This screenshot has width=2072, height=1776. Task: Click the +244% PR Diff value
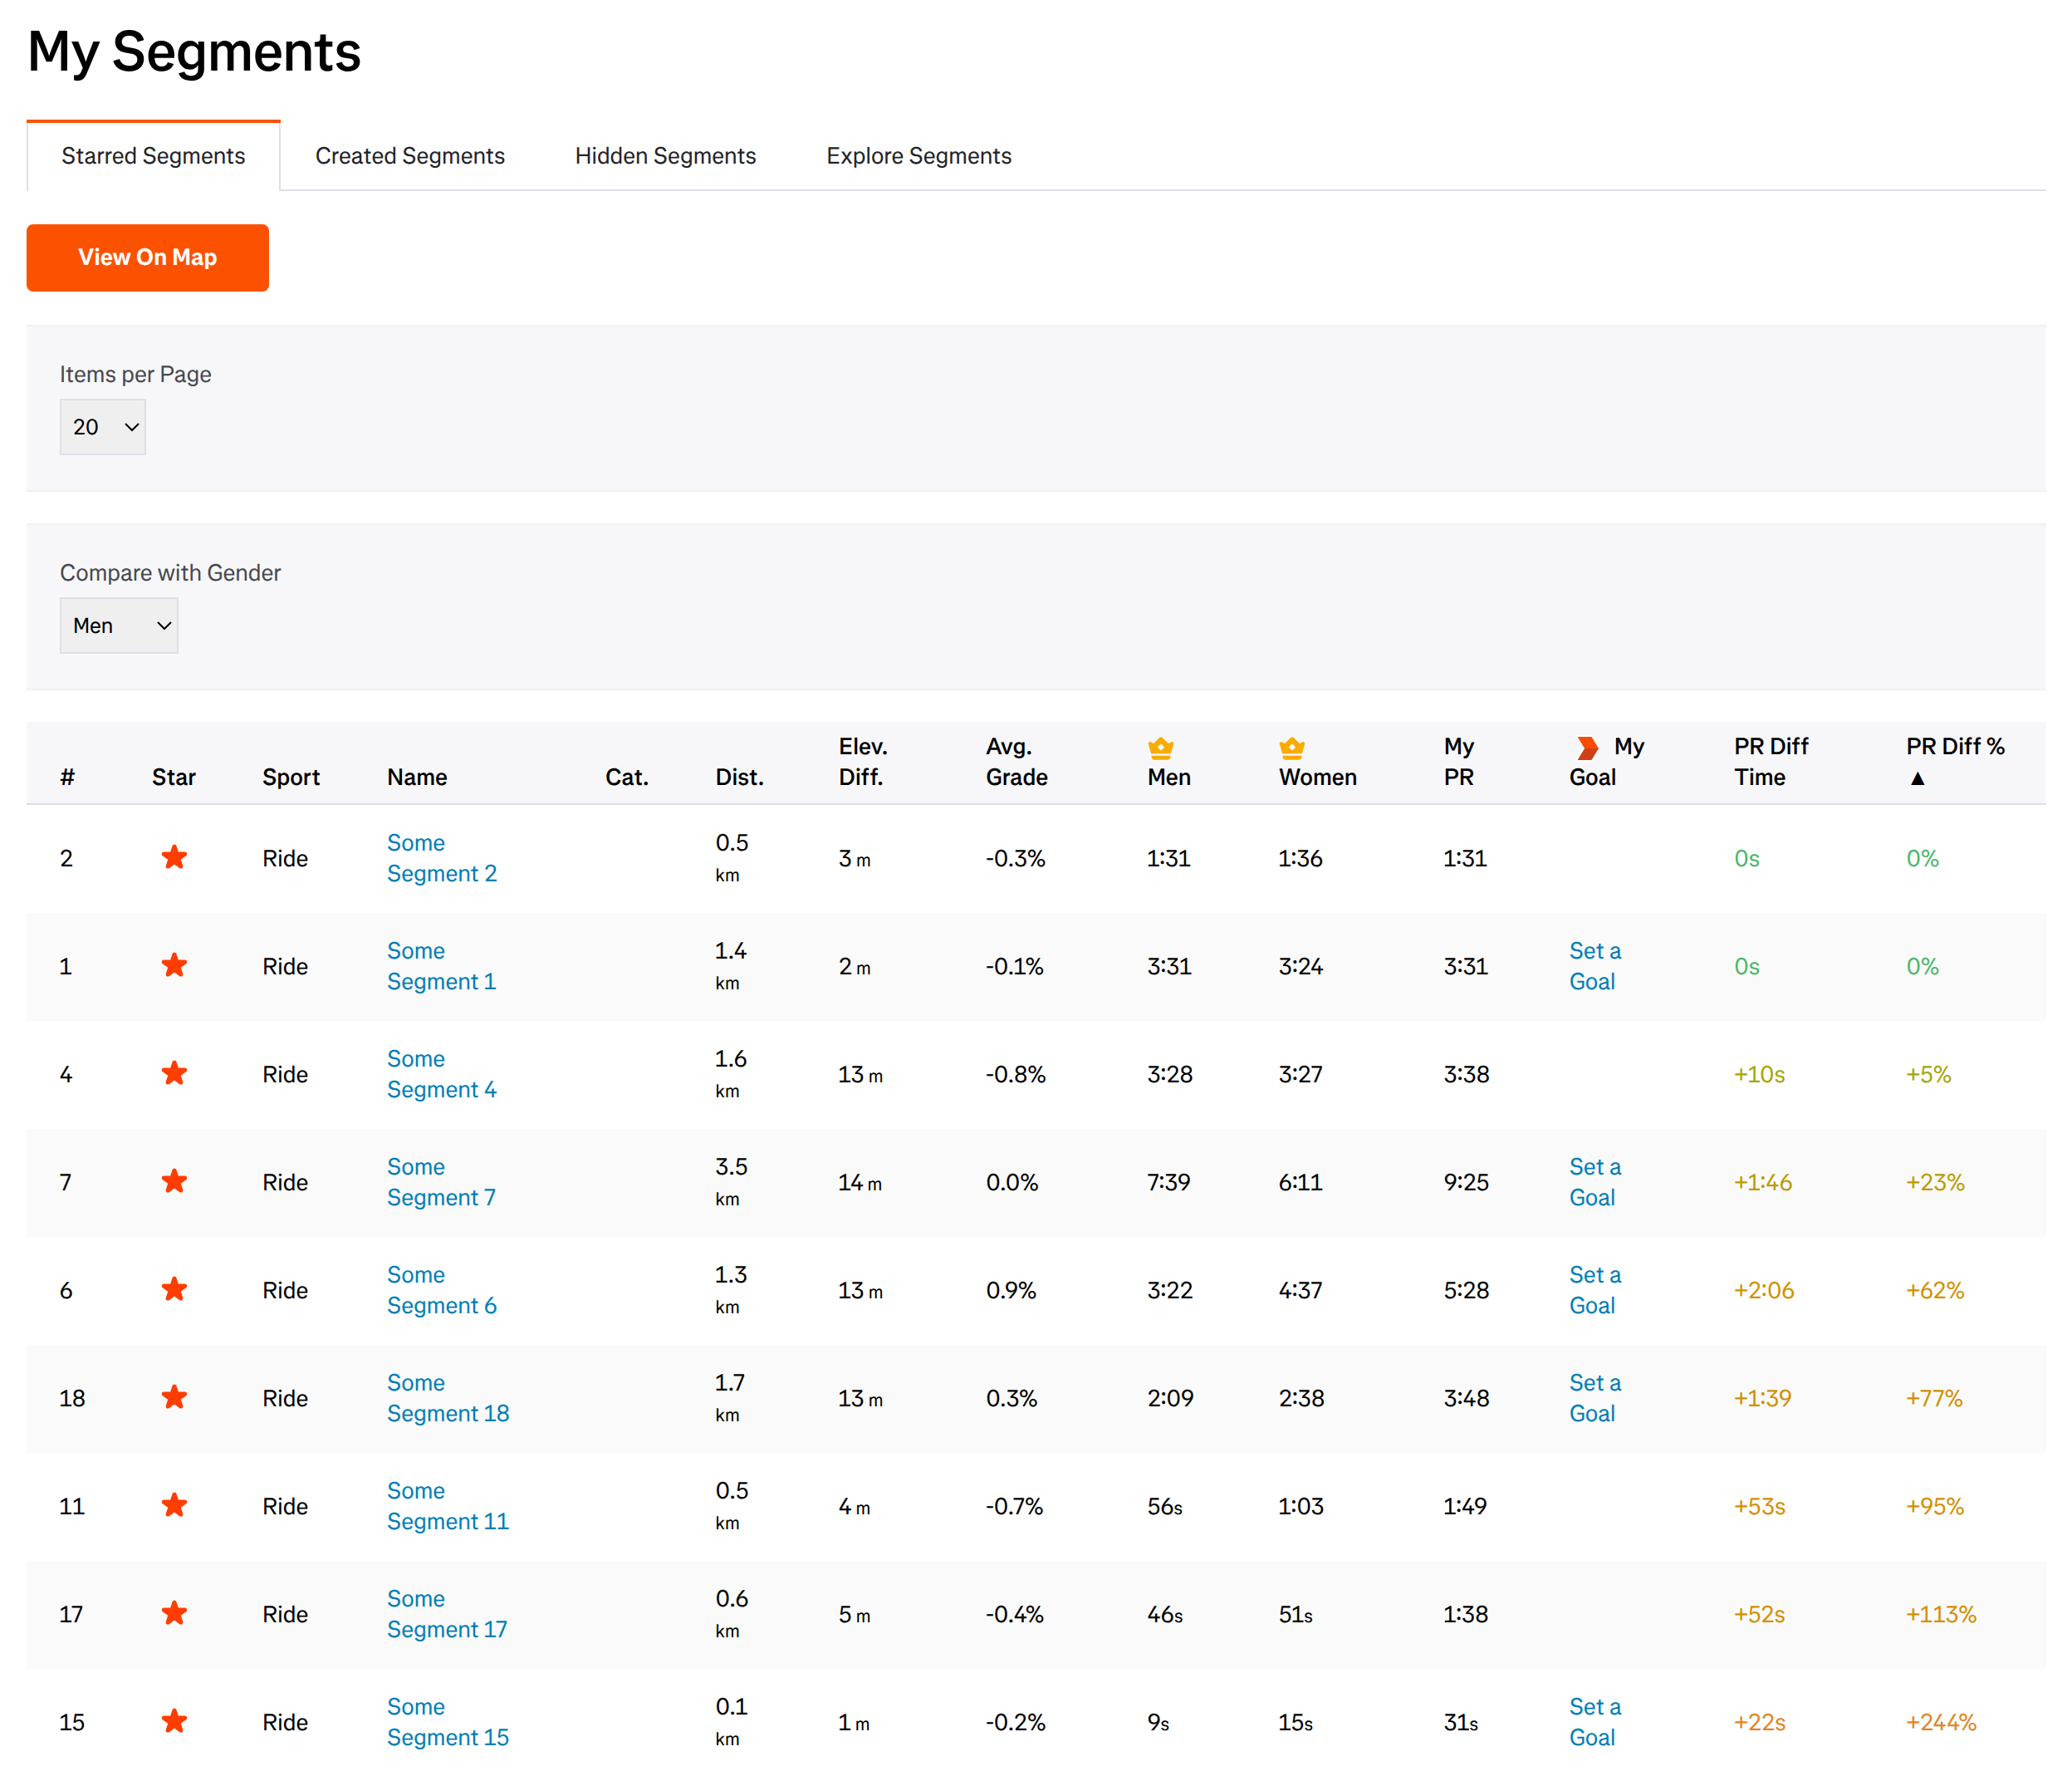coord(1941,1722)
